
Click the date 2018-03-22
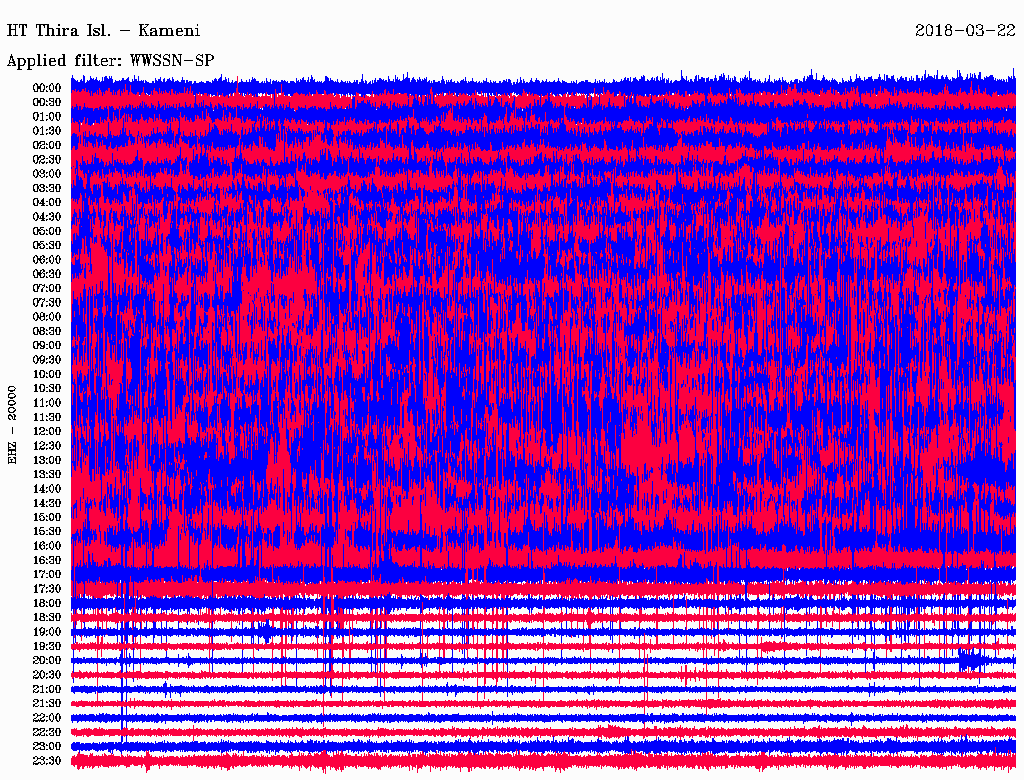click(x=965, y=31)
